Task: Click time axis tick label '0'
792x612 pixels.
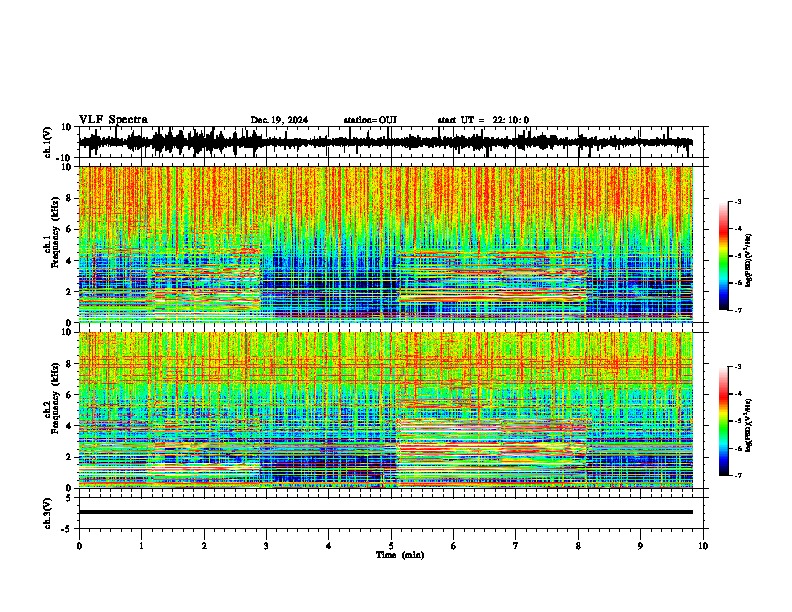Action: (x=79, y=546)
